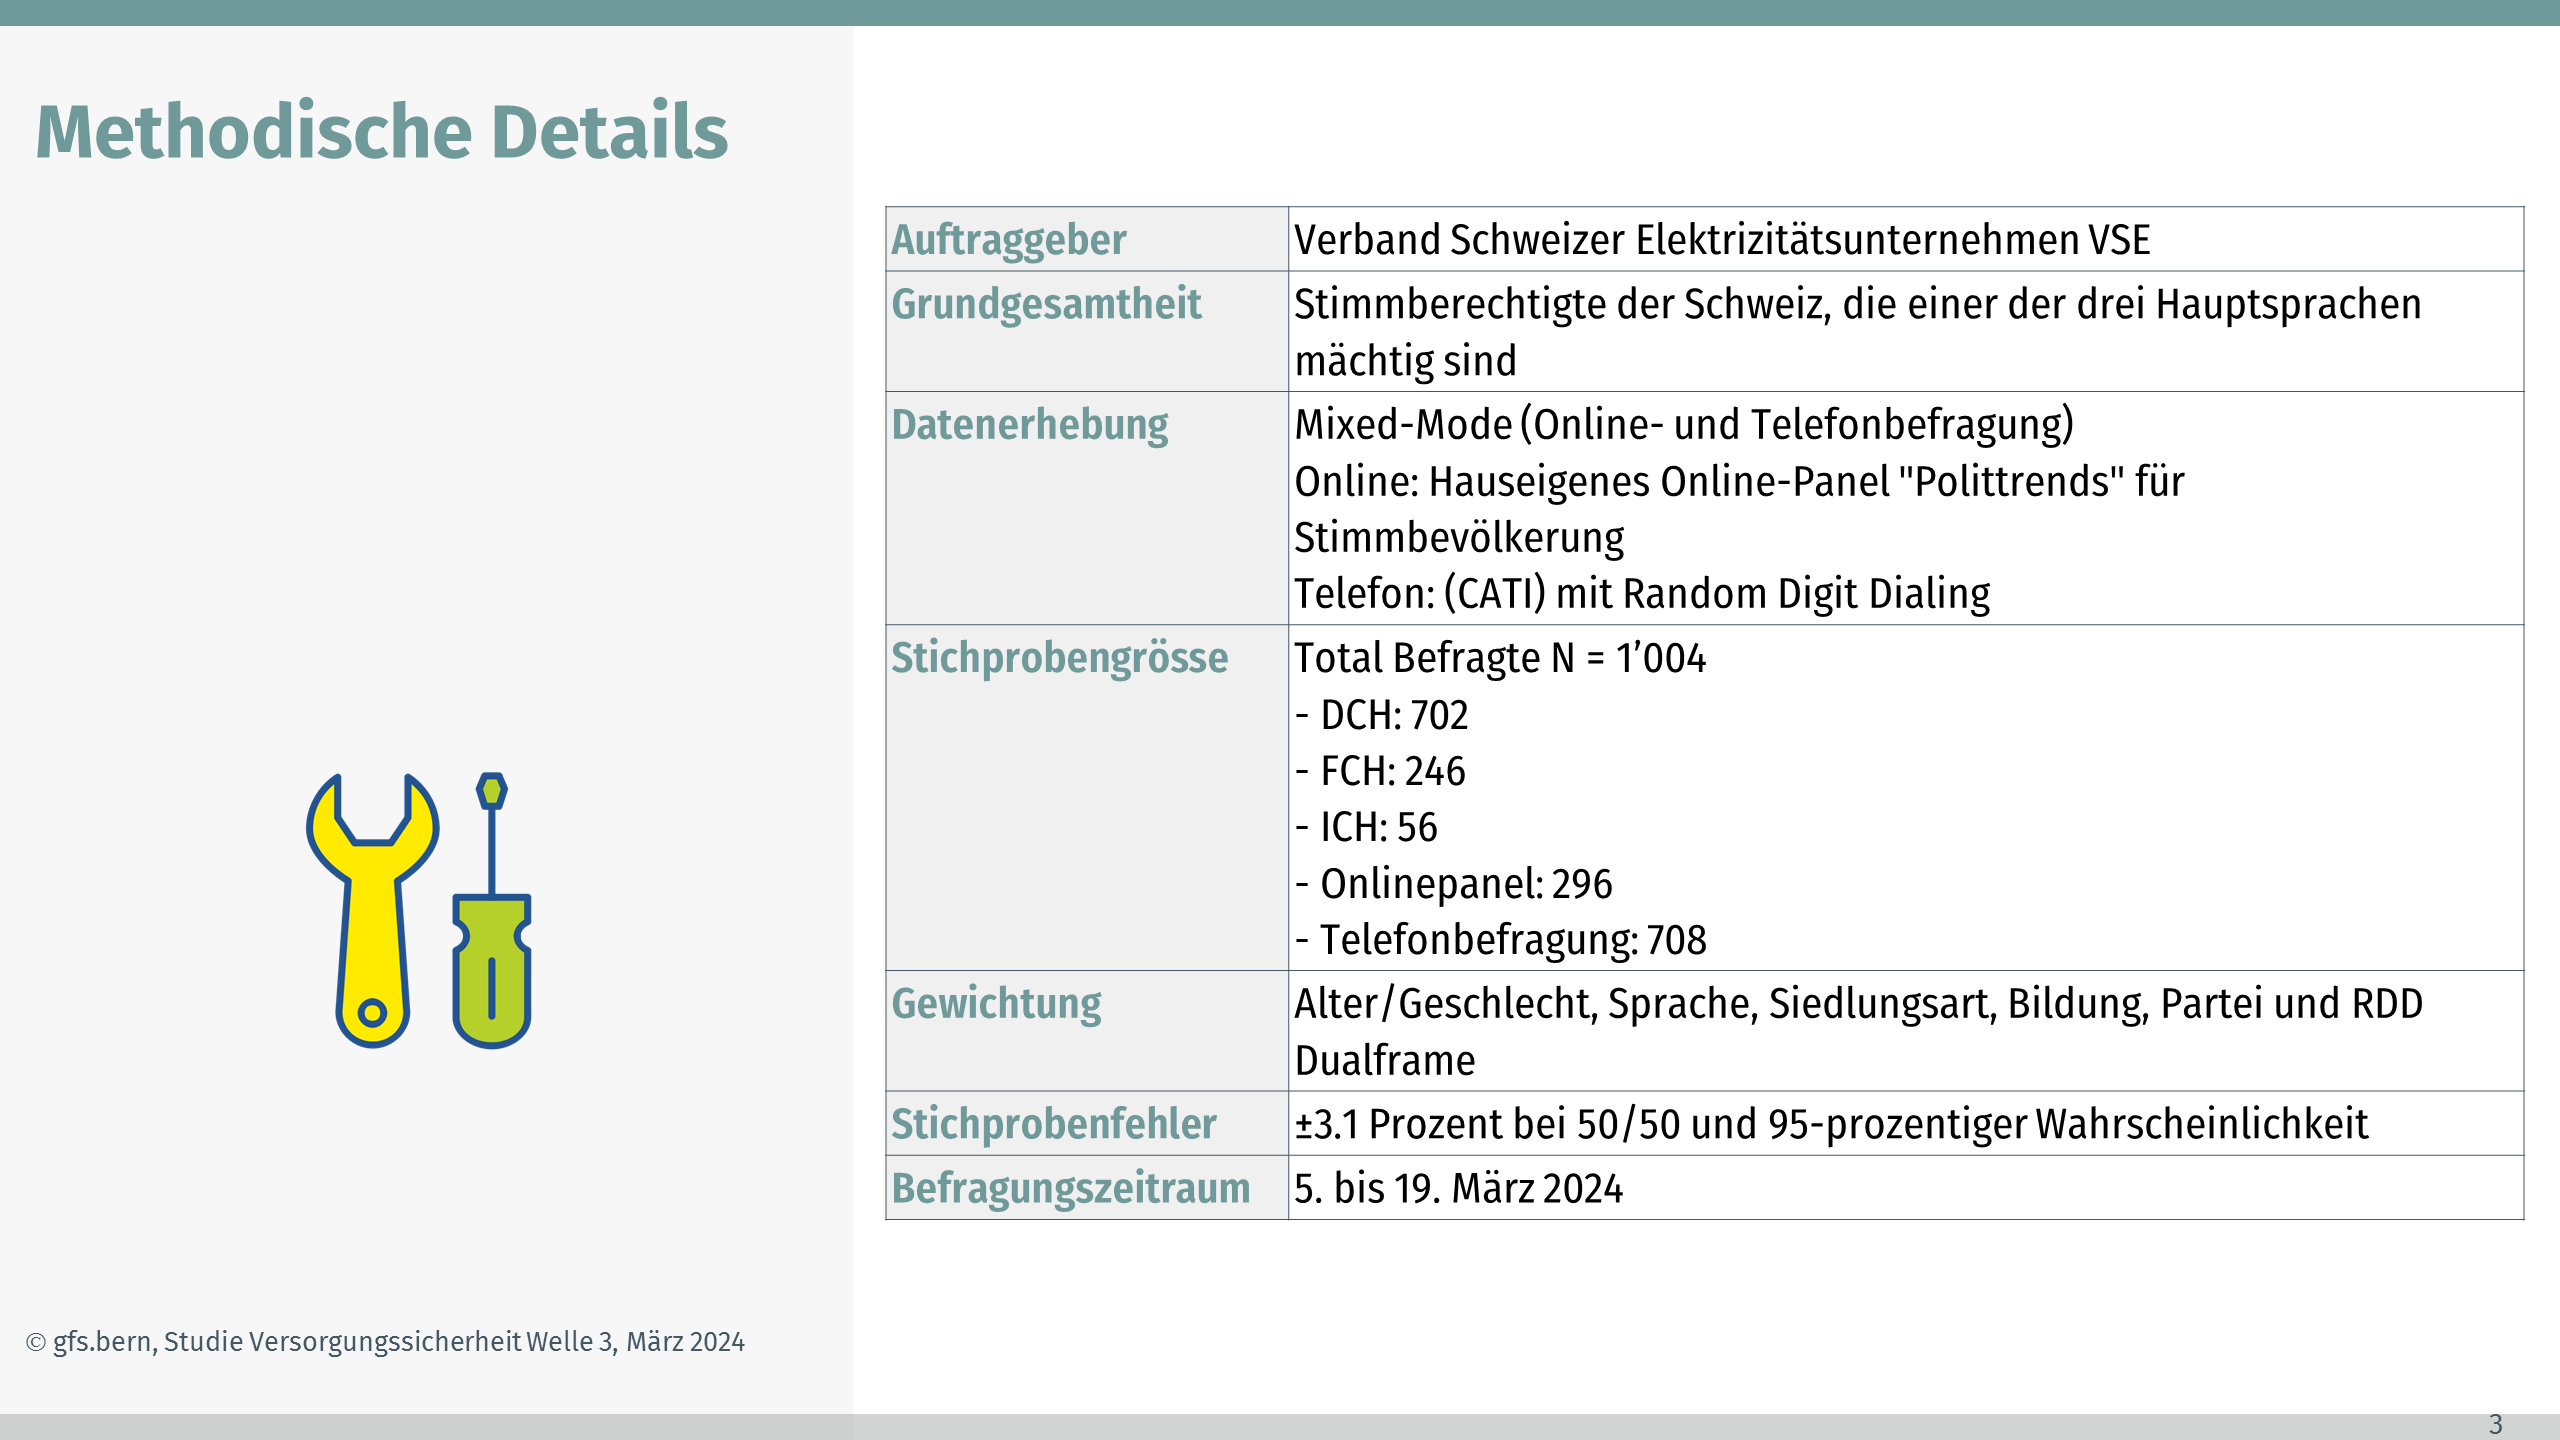
Task: Click the Verband Schweizer Elektrizitätsunternehmen VSE text
Action: [1721, 240]
